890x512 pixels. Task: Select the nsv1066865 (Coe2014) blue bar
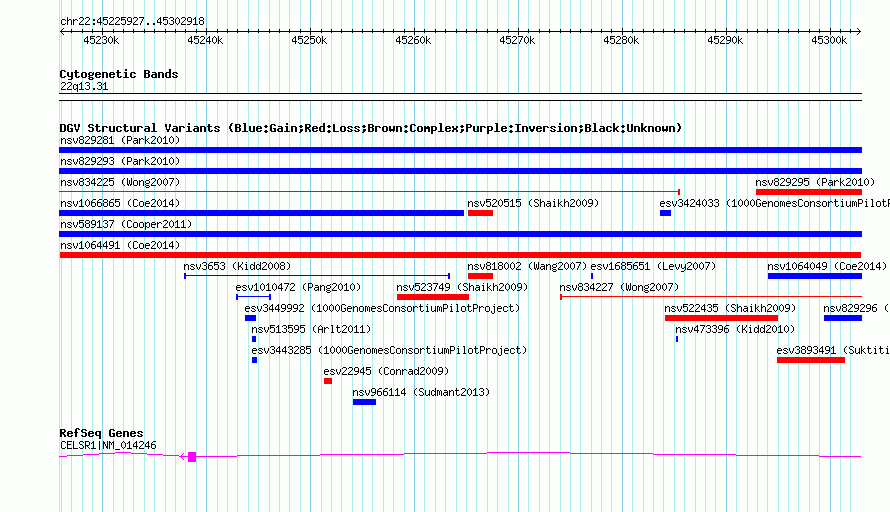click(261, 213)
